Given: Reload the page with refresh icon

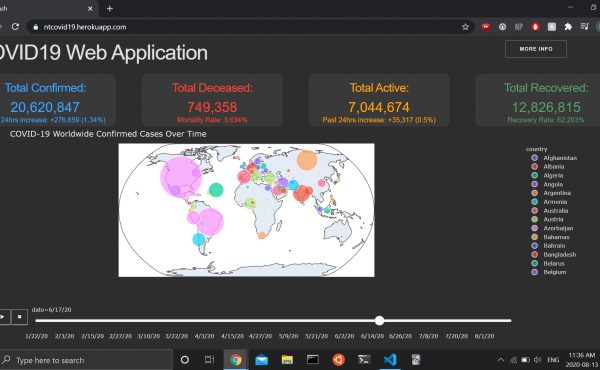Looking at the screenshot, I should (15, 27).
